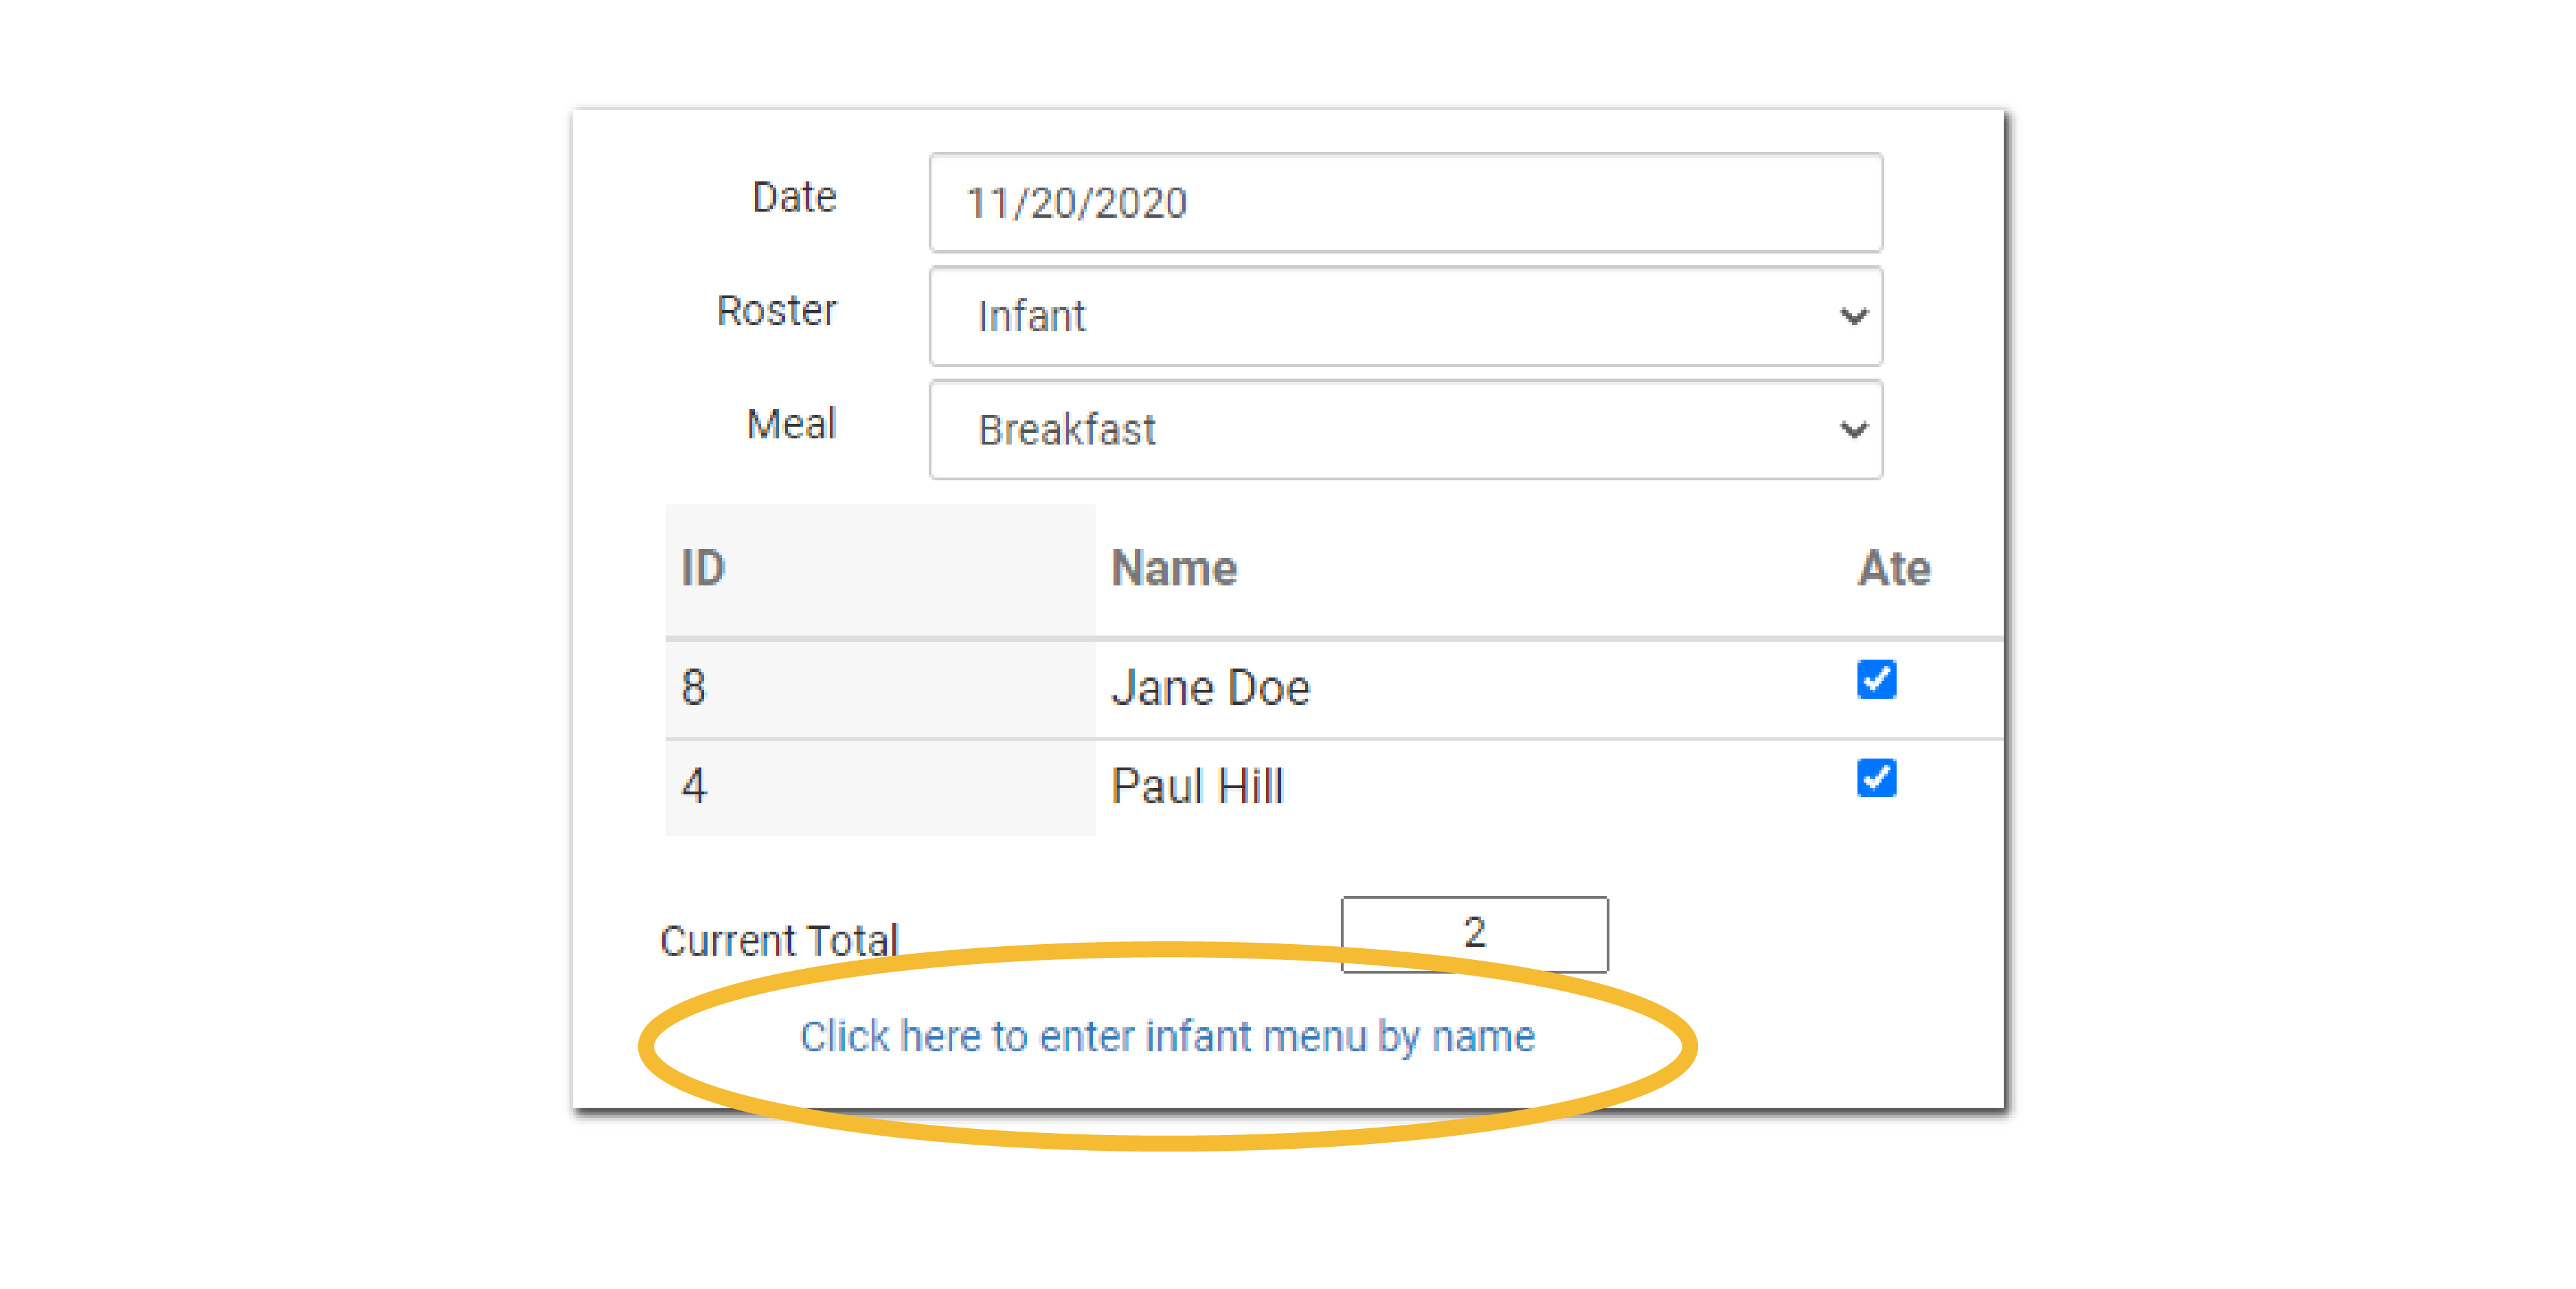Click the Name column header
Viewport: 2576px width, 1289px height.
point(1174,568)
